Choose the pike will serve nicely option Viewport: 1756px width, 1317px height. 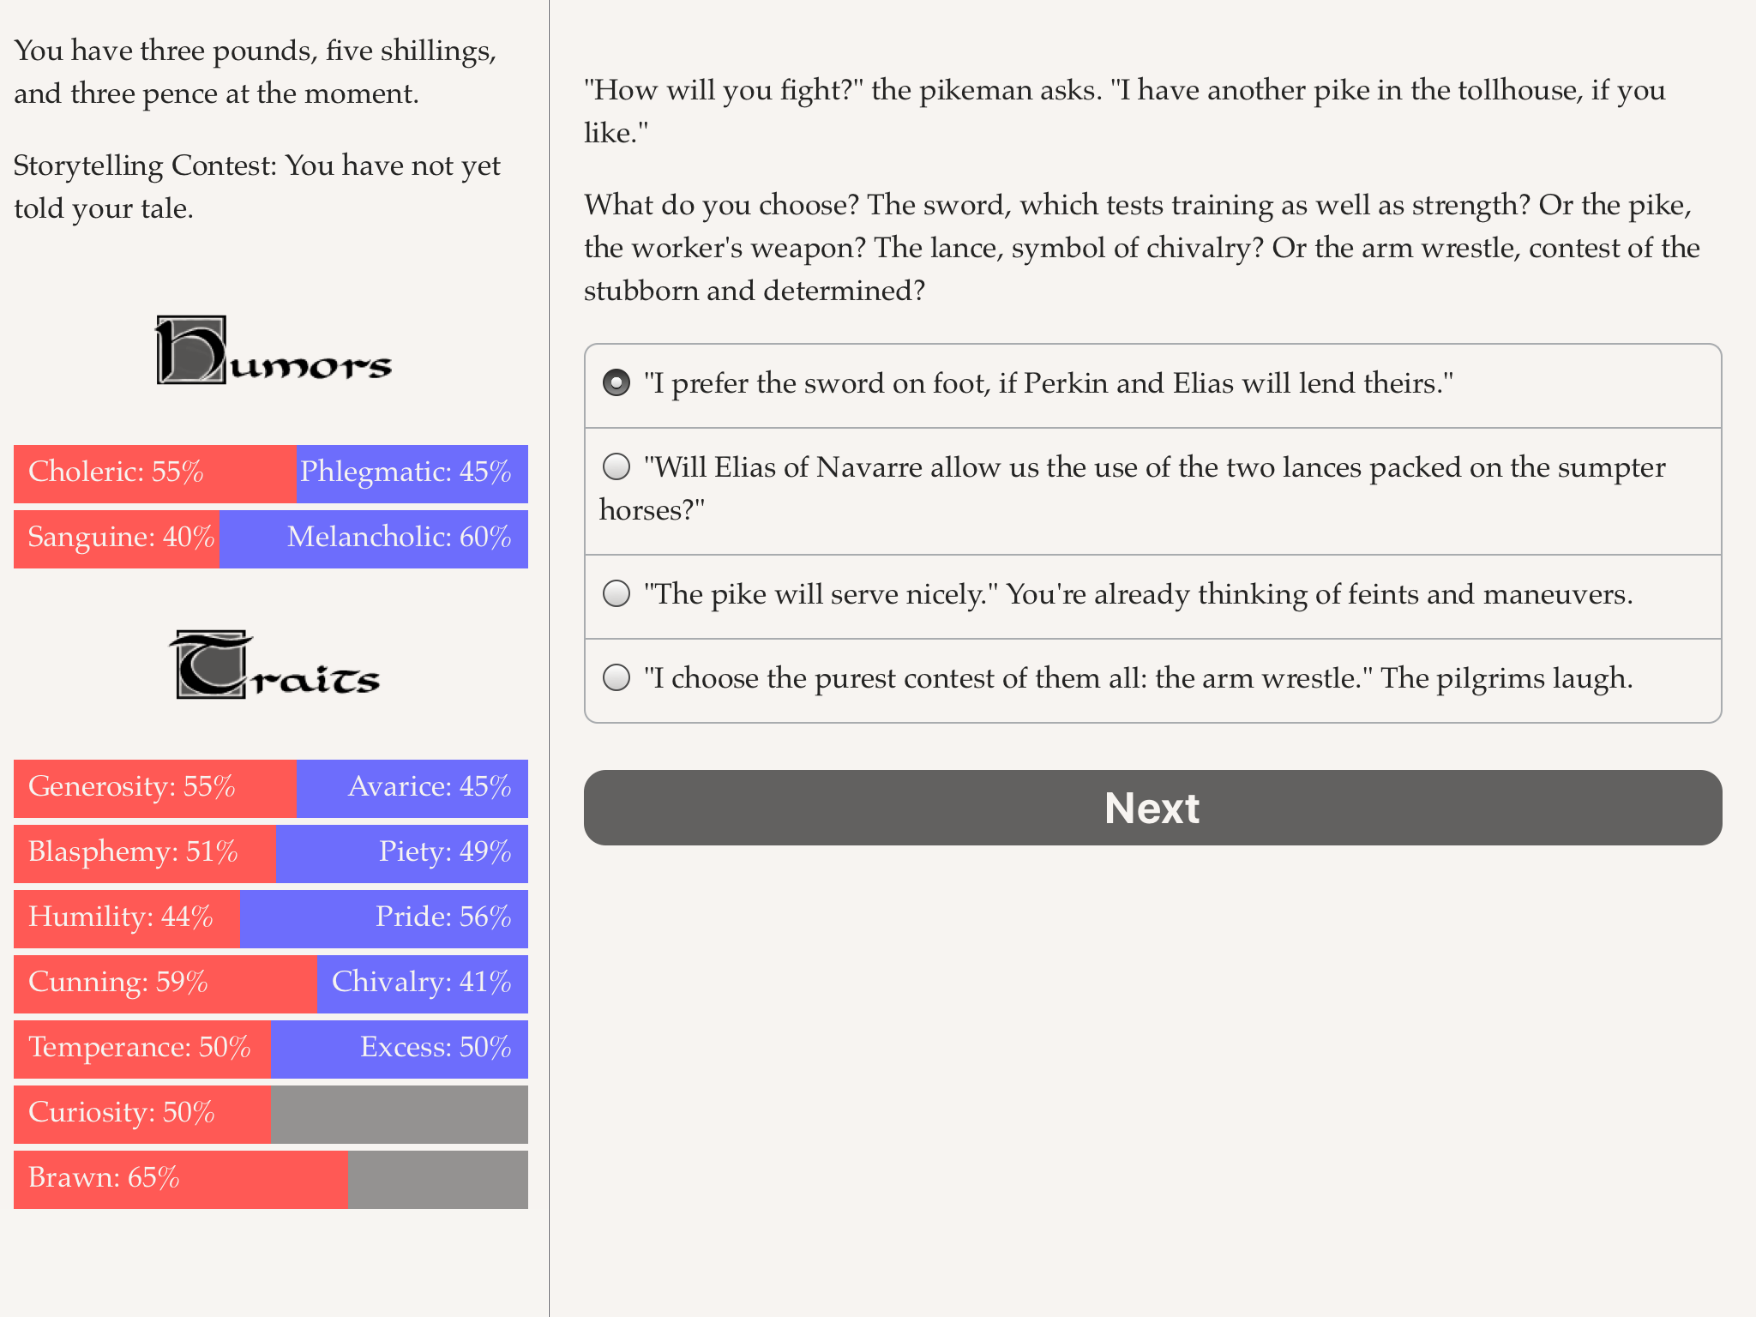point(1153,596)
